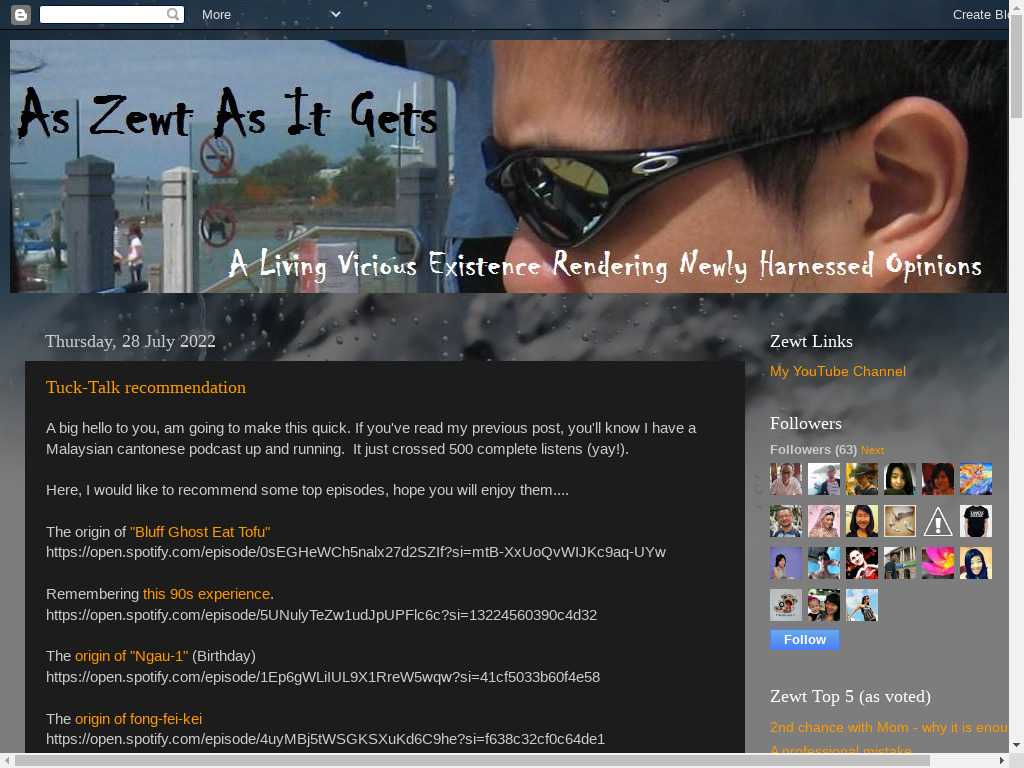Open the "this 90s experience" link
Image resolution: width=1024 pixels, height=768 pixels.
point(206,594)
